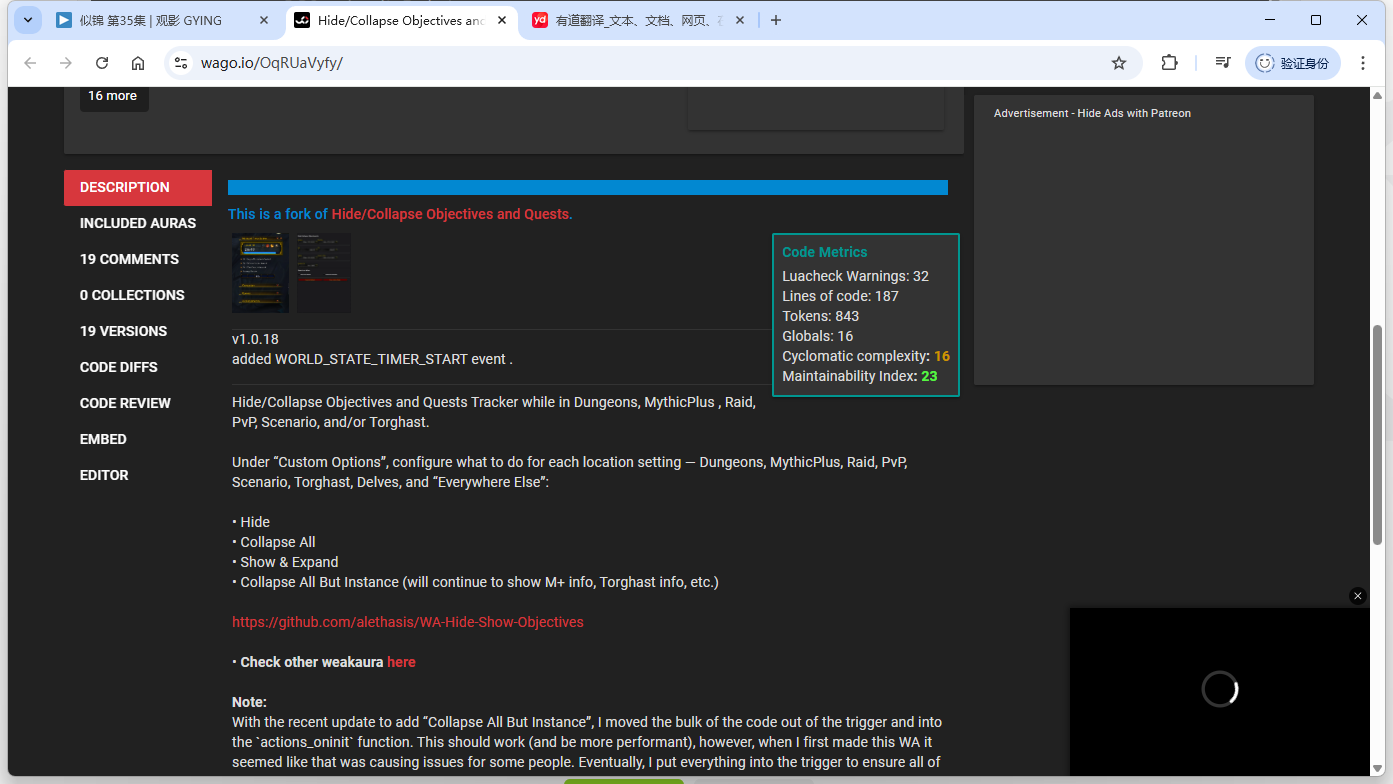
Task: Open the first screenshot thumbnail
Action: (260, 273)
